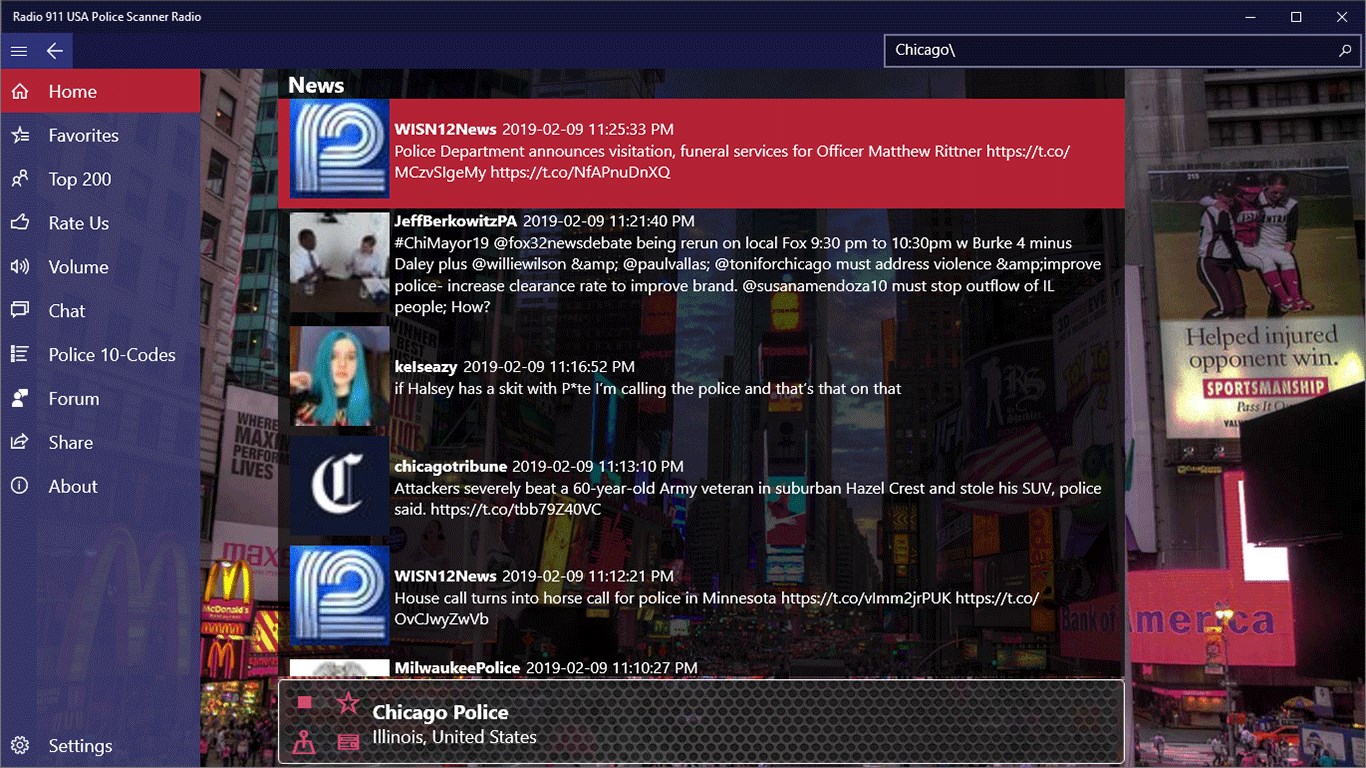
Task: Open the About info icon
Action: coord(19,487)
